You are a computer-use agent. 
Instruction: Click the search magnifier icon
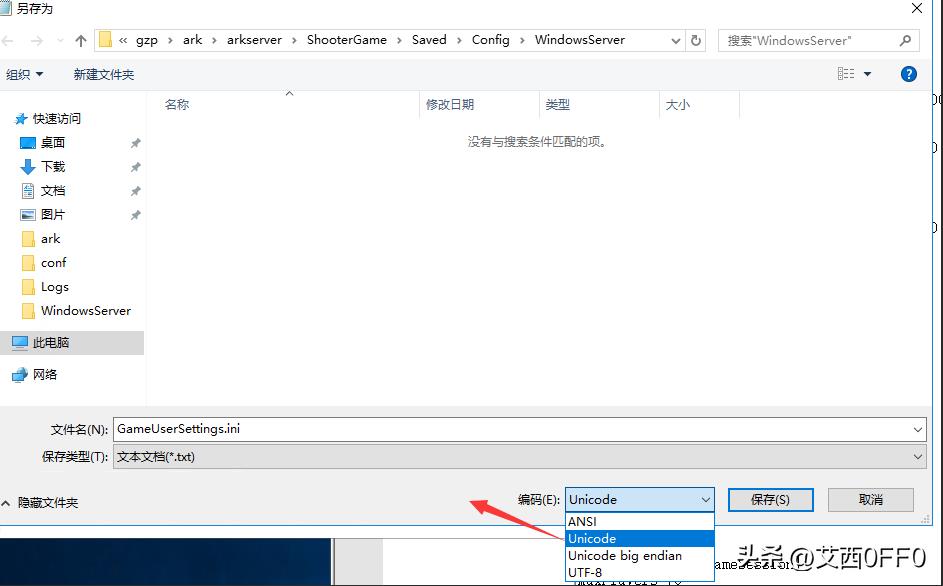(905, 40)
